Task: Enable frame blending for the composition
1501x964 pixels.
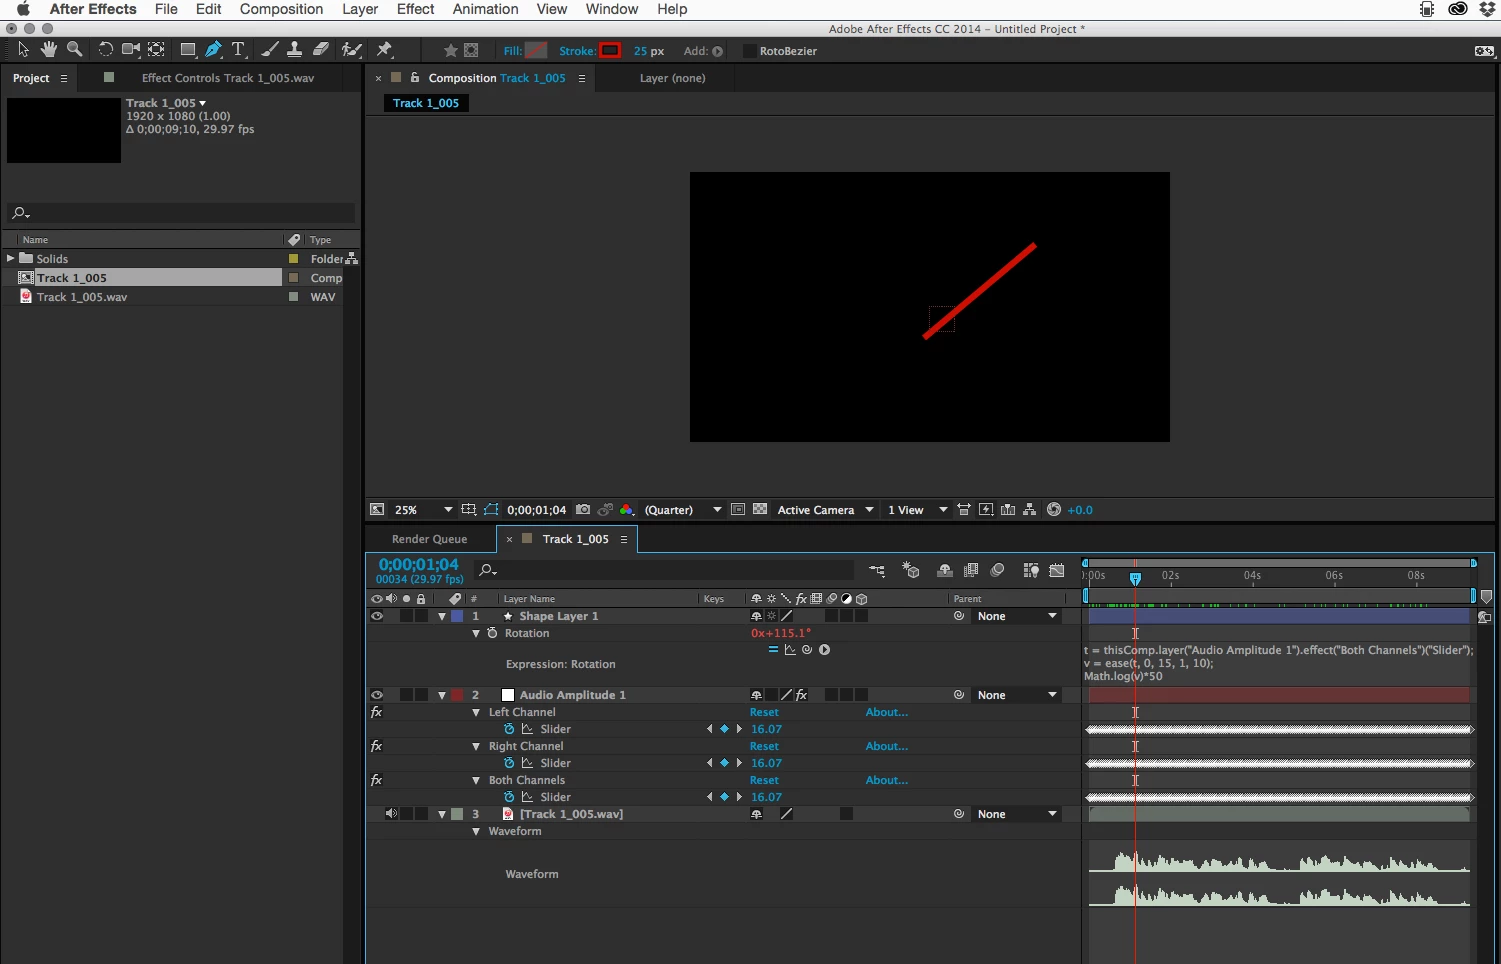Action: tap(971, 570)
